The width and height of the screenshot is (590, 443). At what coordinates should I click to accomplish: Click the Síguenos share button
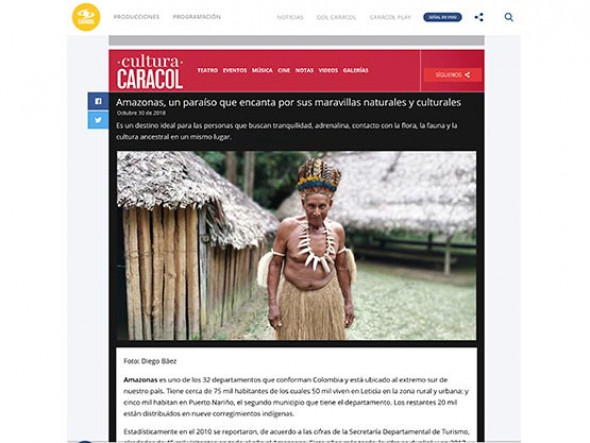click(453, 75)
